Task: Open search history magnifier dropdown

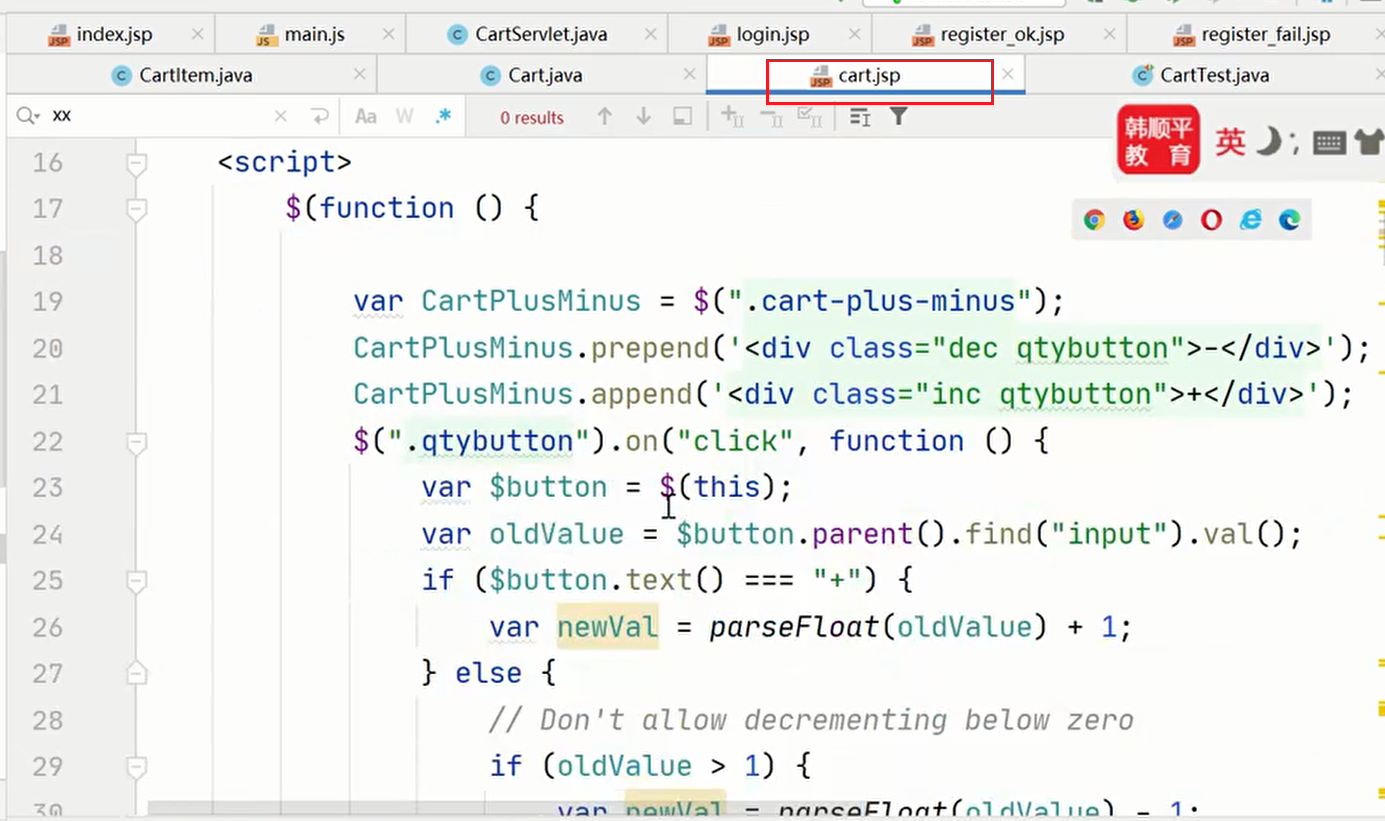Action: (28, 116)
